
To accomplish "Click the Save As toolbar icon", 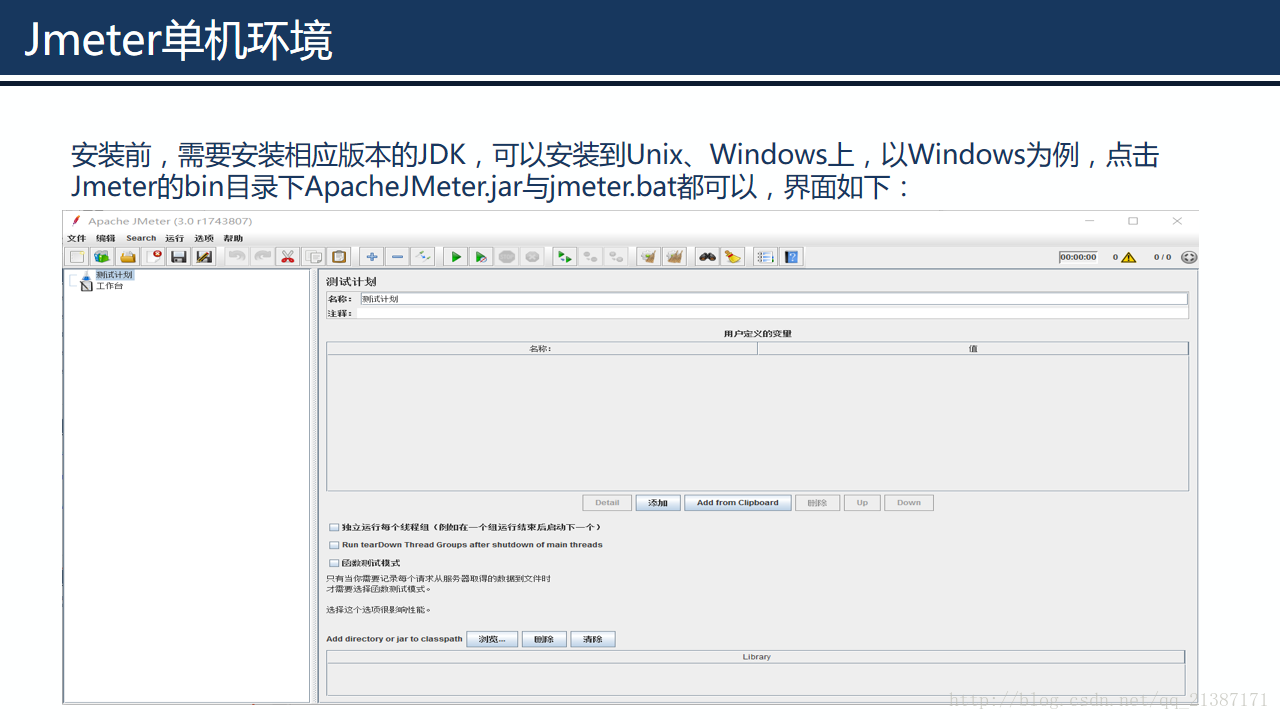I will 204,257.
